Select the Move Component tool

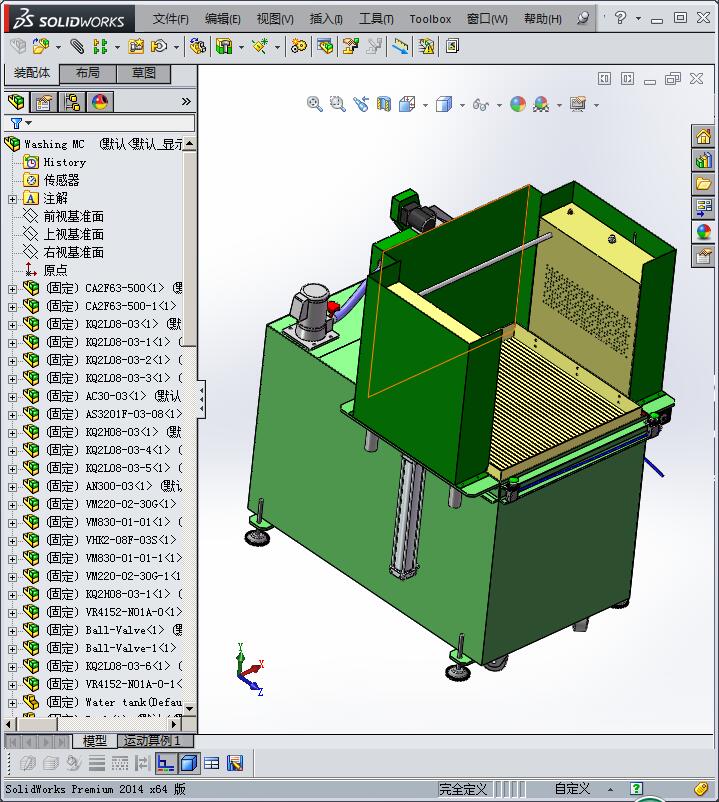(x=159, y=47)
